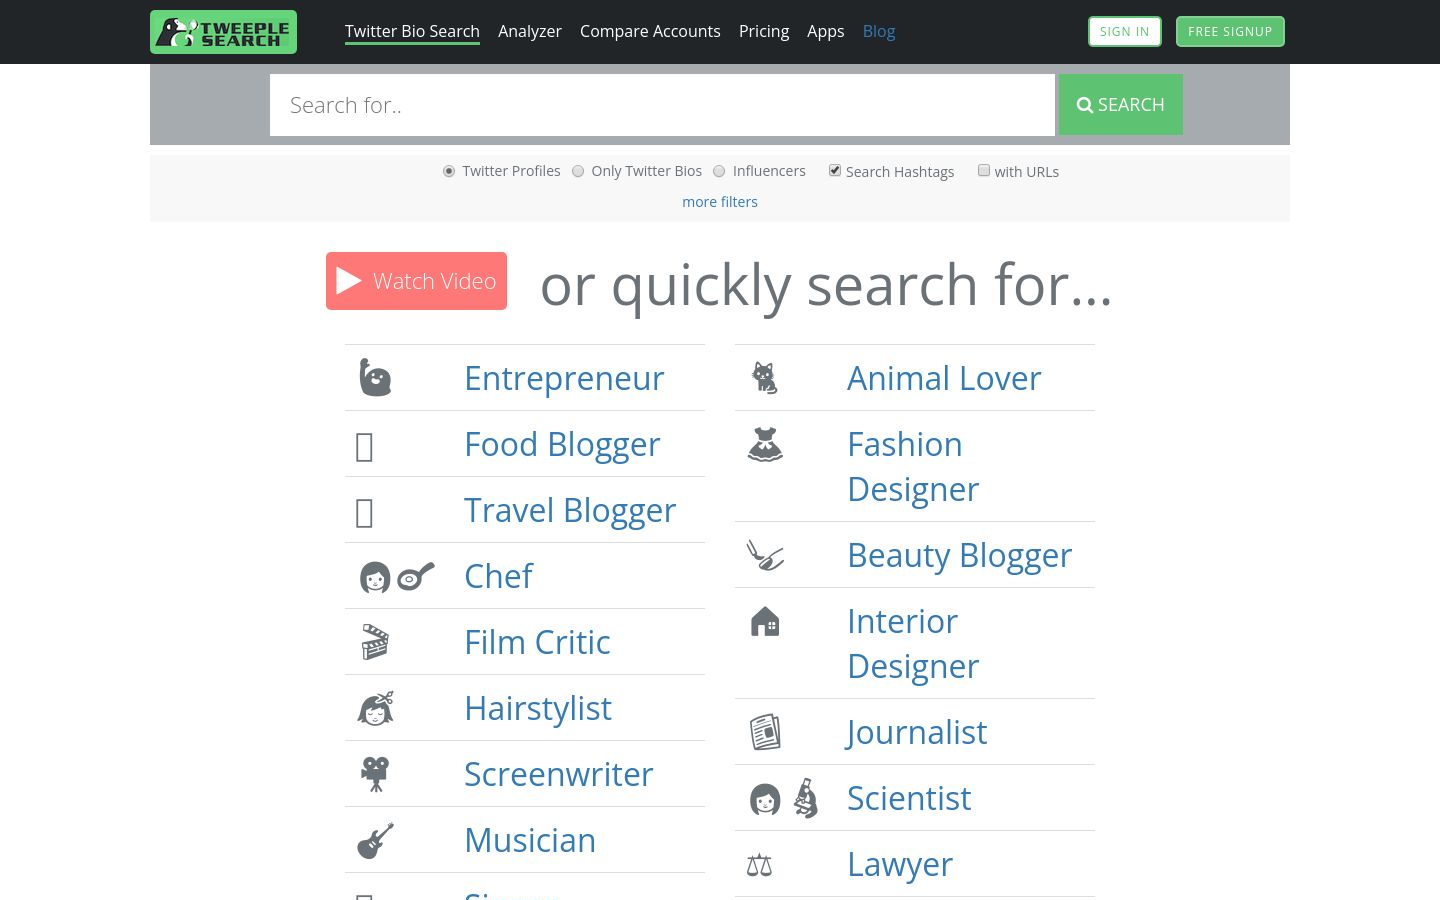Click the Scientist microscope icon

[x=805, y=798]
